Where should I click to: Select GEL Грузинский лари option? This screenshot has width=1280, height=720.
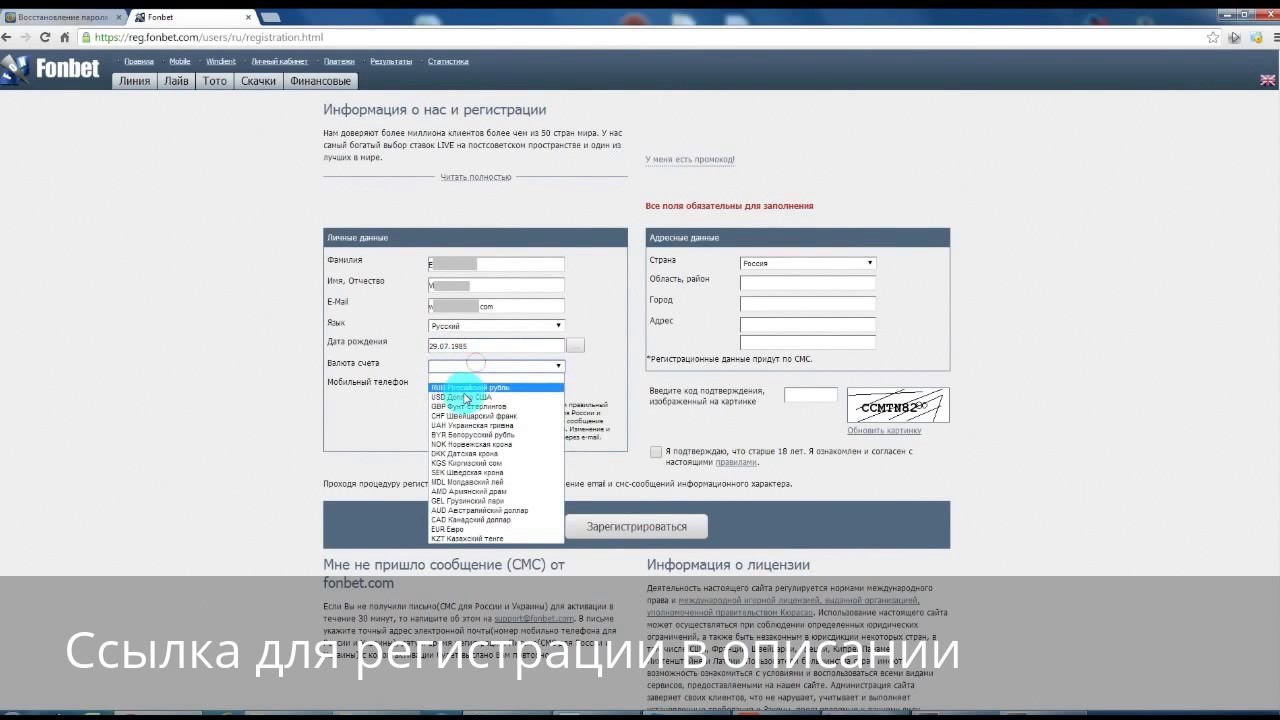point(496,501)
